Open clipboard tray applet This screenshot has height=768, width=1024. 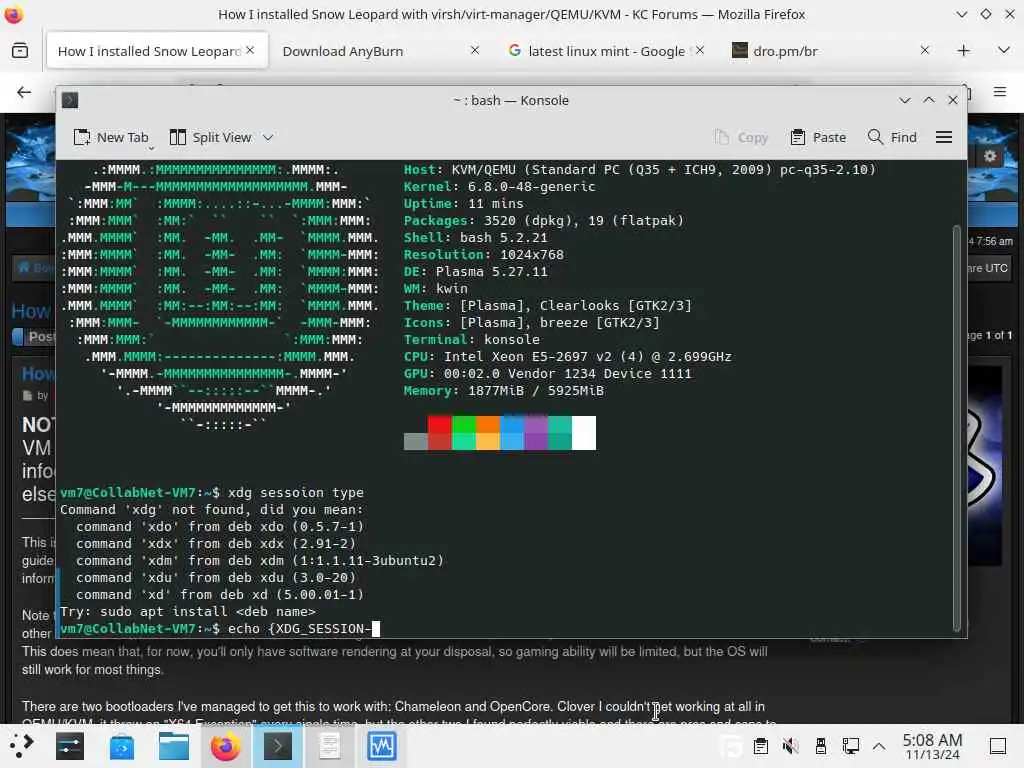(x=760, y=746)
